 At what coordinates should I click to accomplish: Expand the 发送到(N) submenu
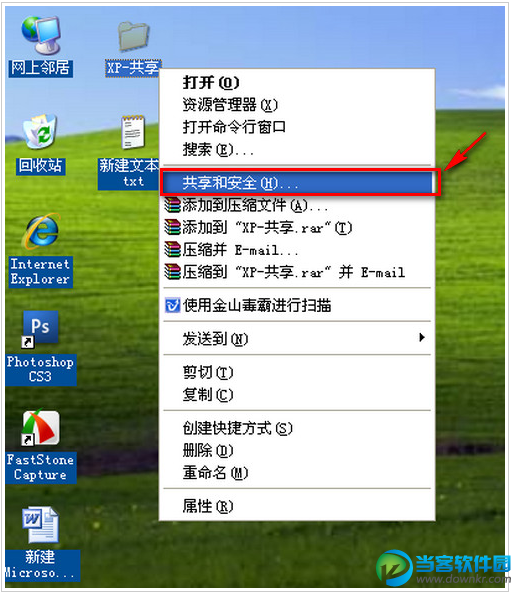[x=298, y=338]
